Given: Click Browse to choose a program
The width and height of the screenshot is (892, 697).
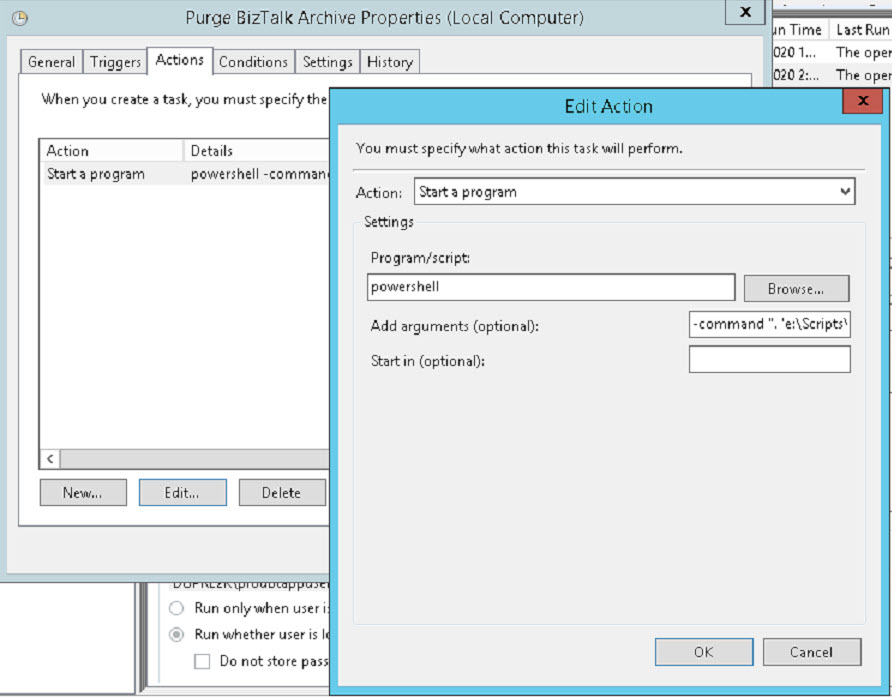Looking at the screenshot, I should pyautogui.click(x=795, y=289).
